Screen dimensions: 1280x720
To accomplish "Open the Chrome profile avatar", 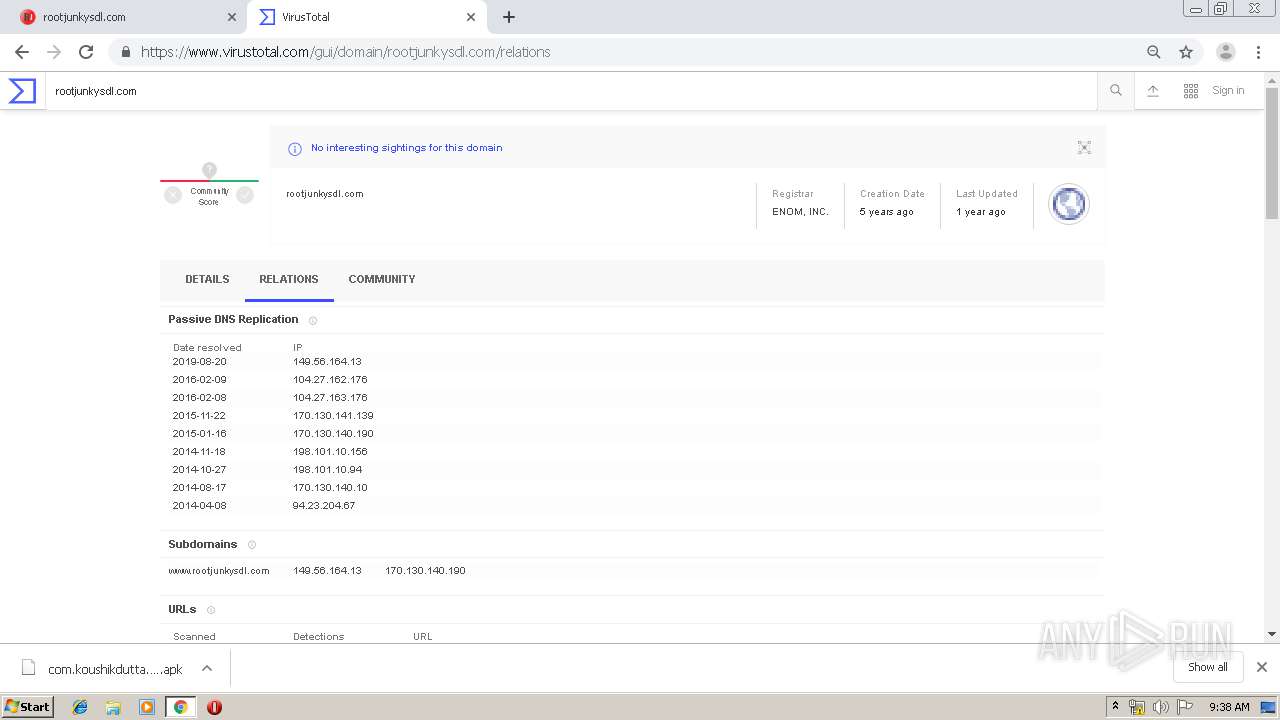I will click(x=1226, y=52).
